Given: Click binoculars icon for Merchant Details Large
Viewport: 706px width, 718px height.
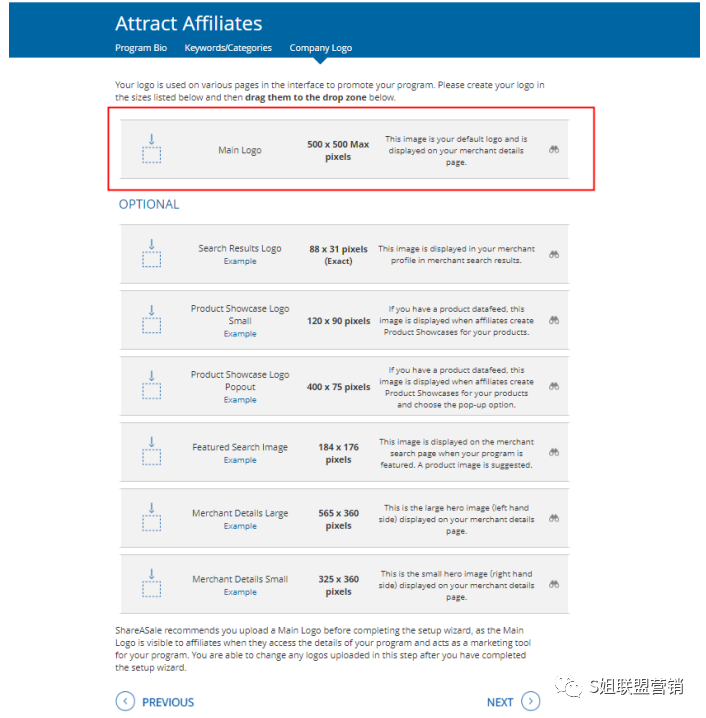Looking at the screenshot, I should click(x=554, y=518).
